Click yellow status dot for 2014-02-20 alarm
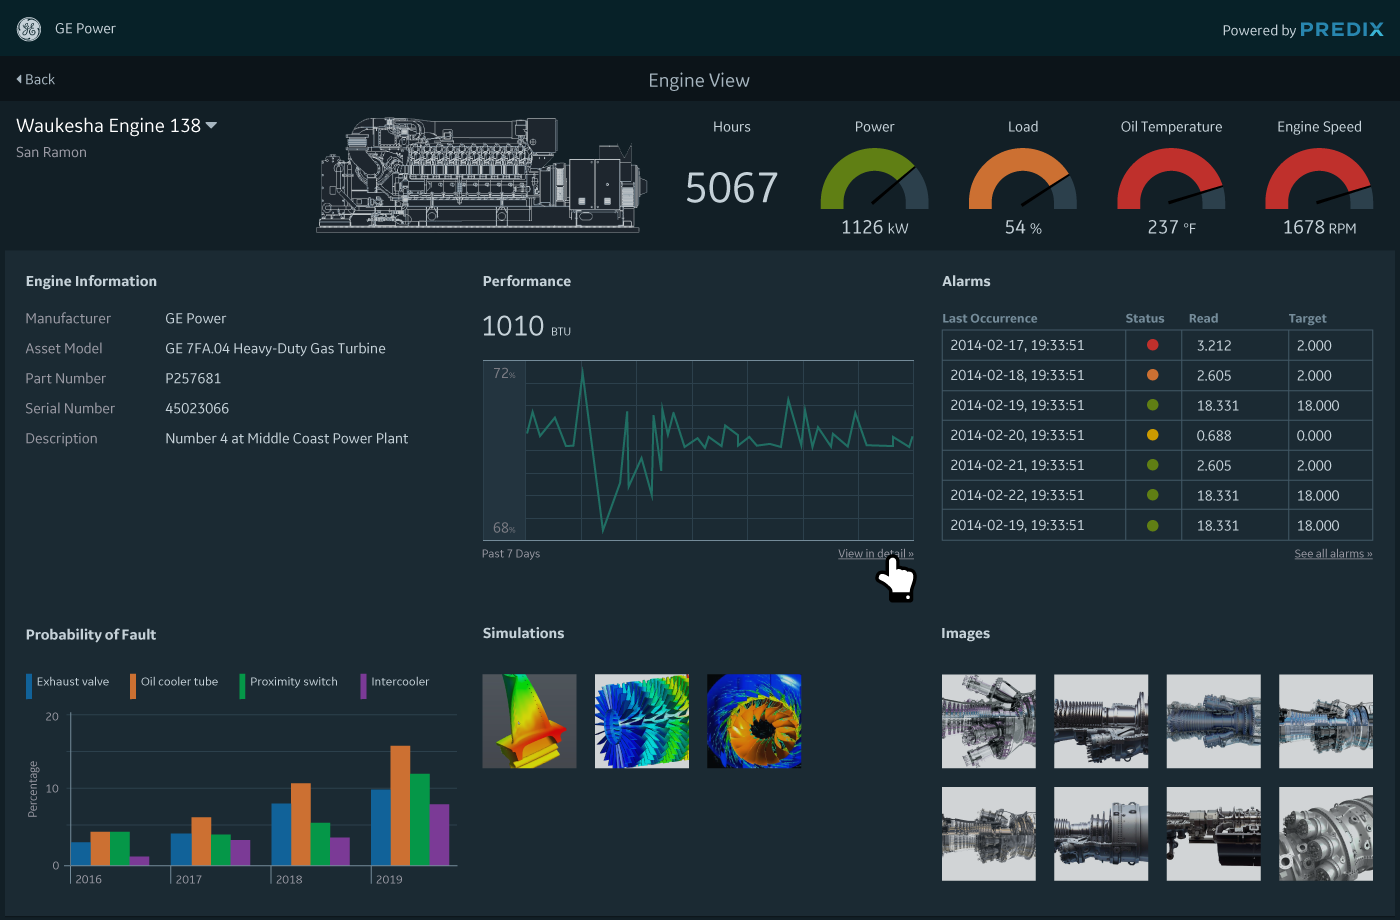1400x920 pixels. pos(1152,435)
